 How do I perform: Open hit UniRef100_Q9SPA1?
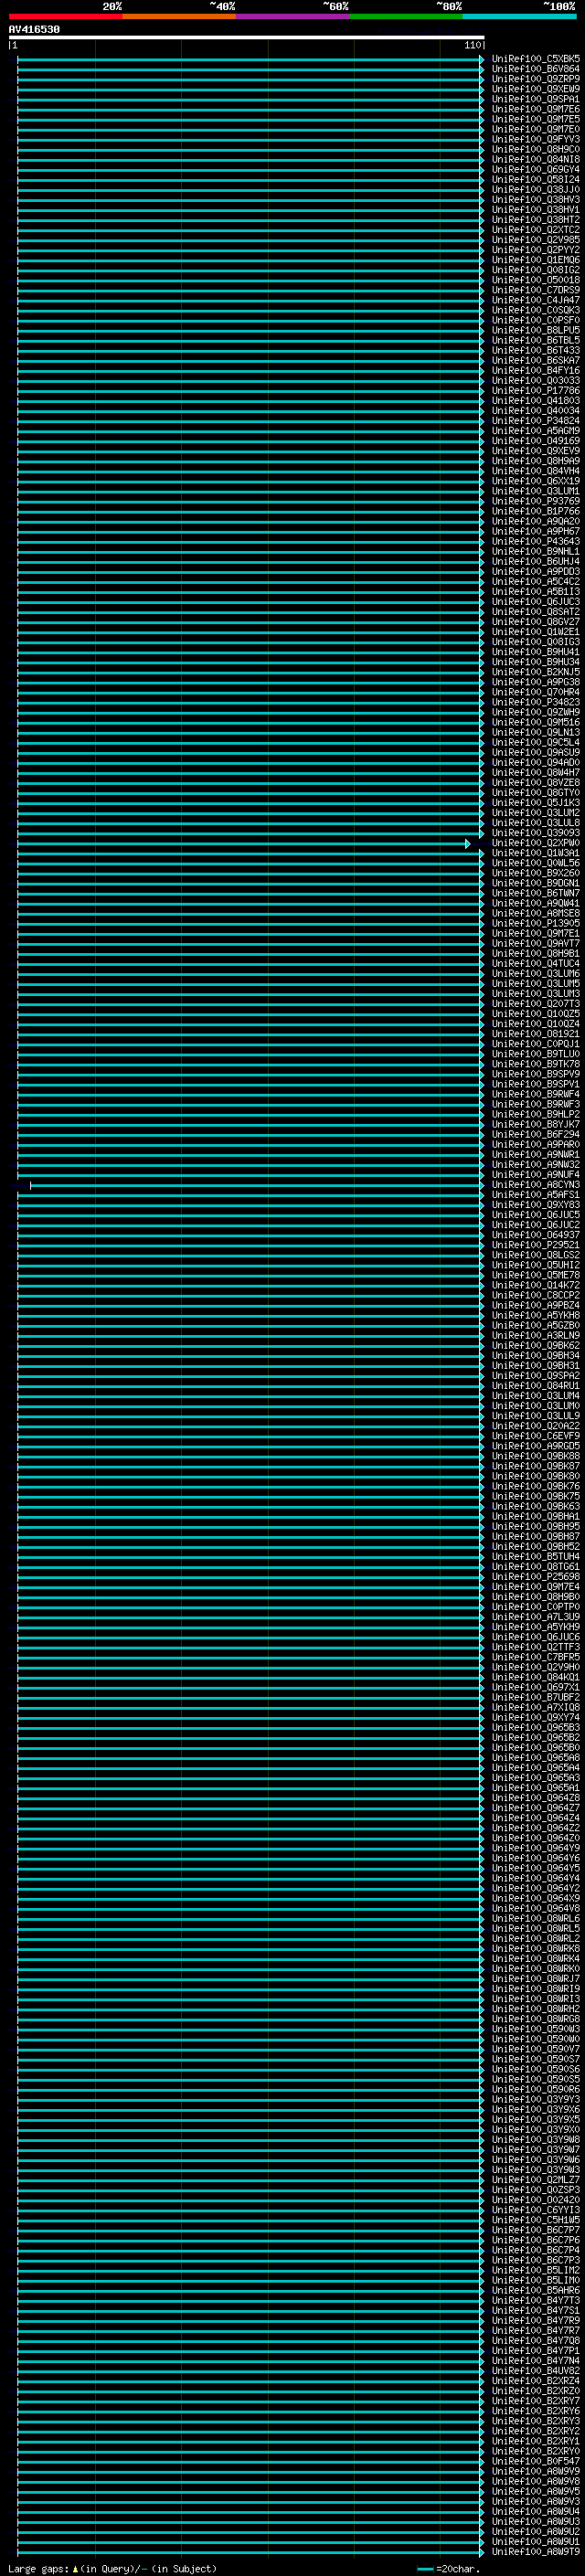point(536,99)
